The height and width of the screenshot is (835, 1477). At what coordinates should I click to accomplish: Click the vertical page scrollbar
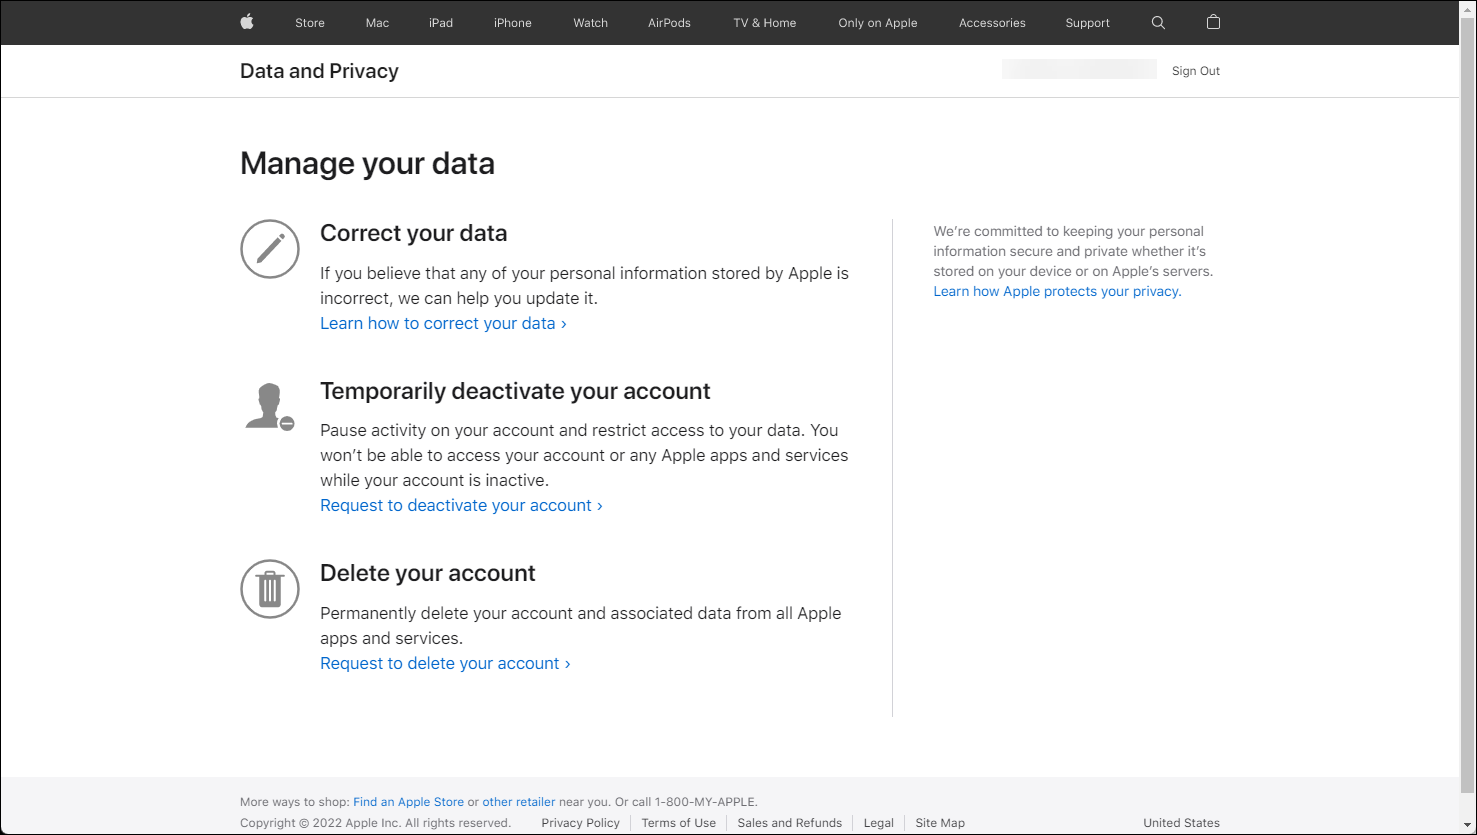click(1468, 400)
